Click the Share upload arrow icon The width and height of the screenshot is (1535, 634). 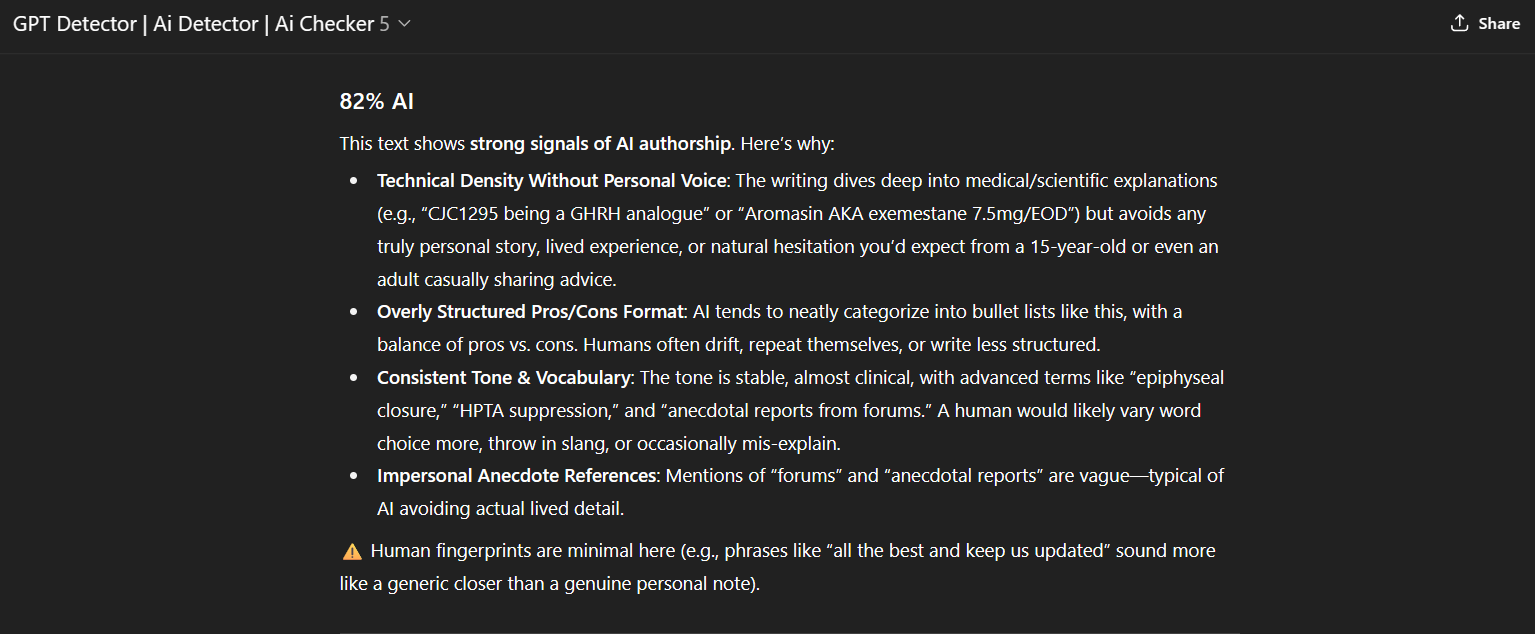pyautogui.click(x=1460, y=23)
